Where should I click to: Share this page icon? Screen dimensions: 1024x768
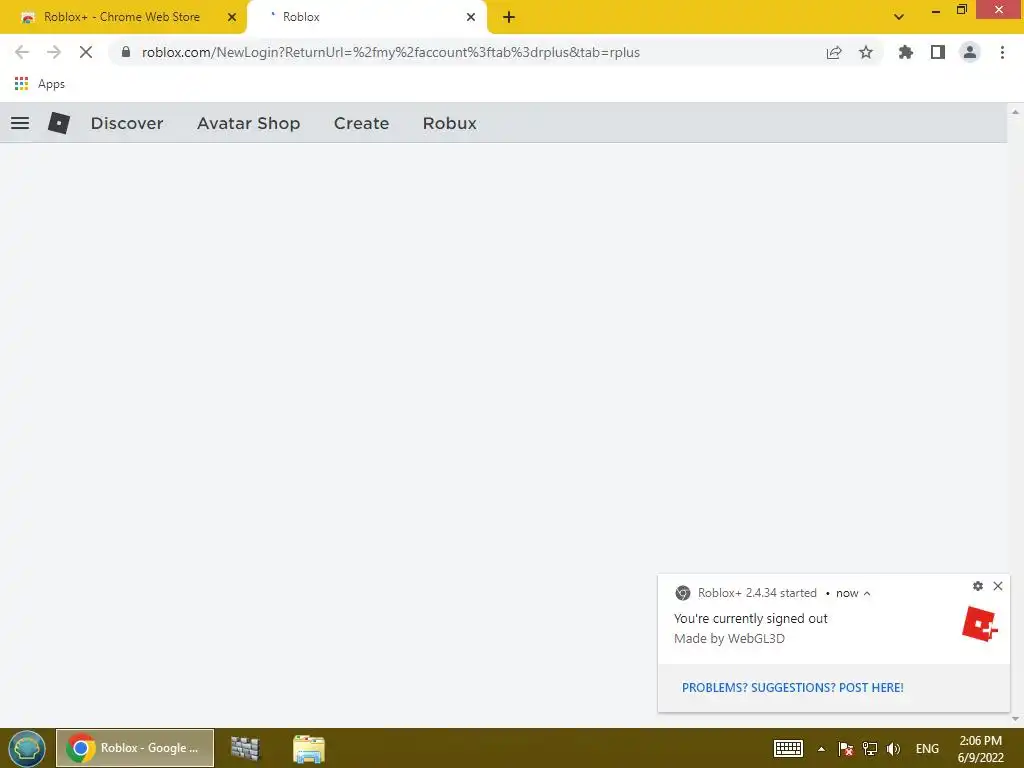pyautogui.click(x=834, y=52)
